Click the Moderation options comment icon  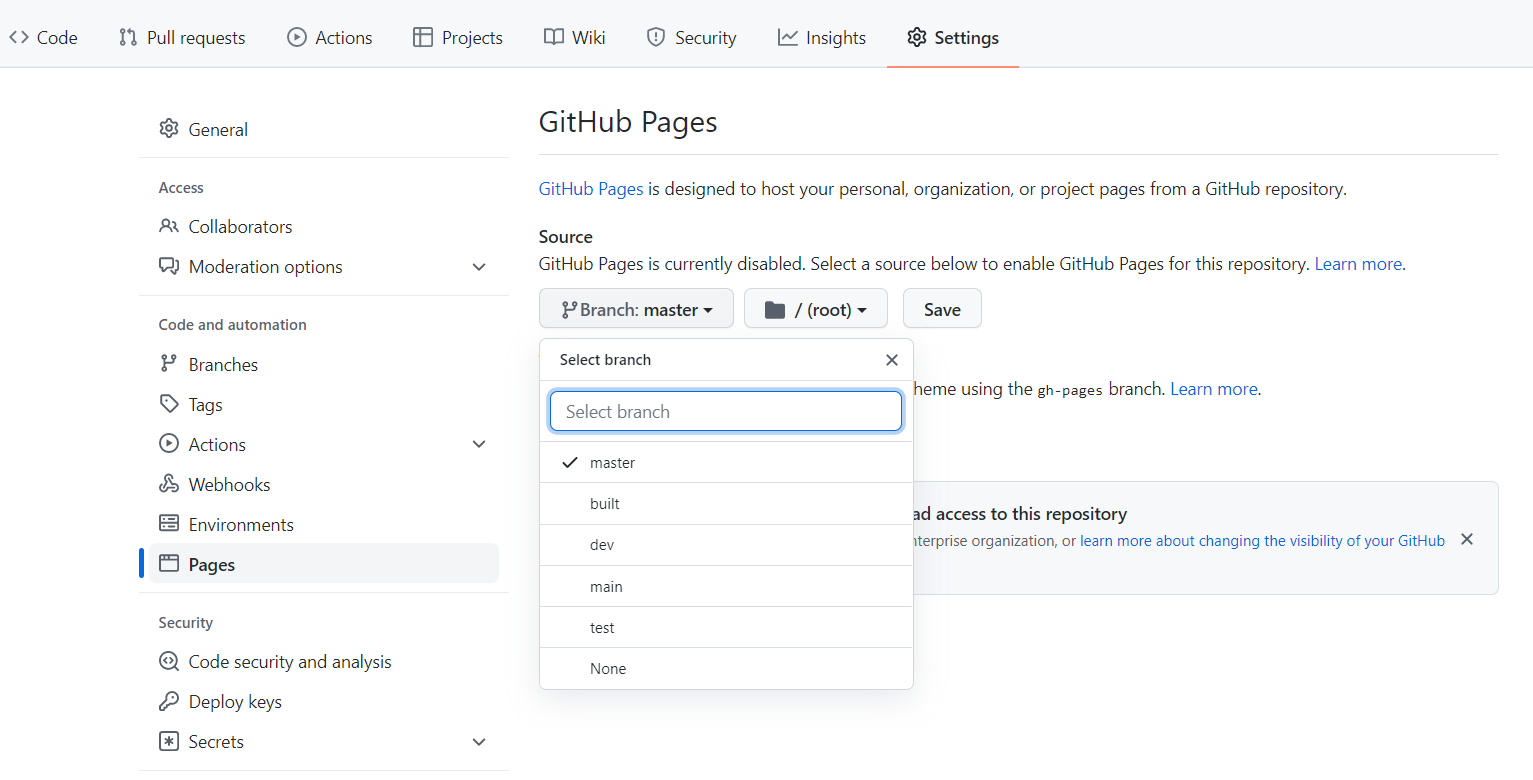pos(169,266)
